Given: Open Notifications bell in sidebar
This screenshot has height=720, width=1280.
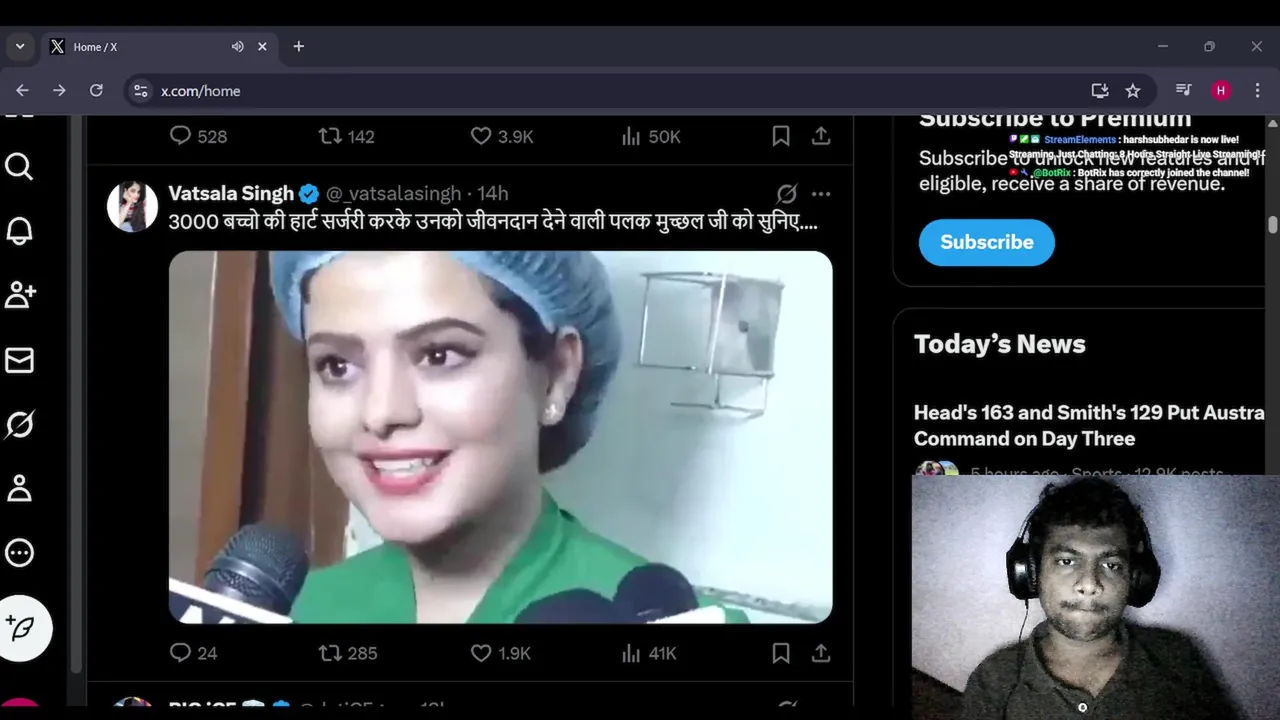Looking at the screenshot, I should tap(19, 231).
